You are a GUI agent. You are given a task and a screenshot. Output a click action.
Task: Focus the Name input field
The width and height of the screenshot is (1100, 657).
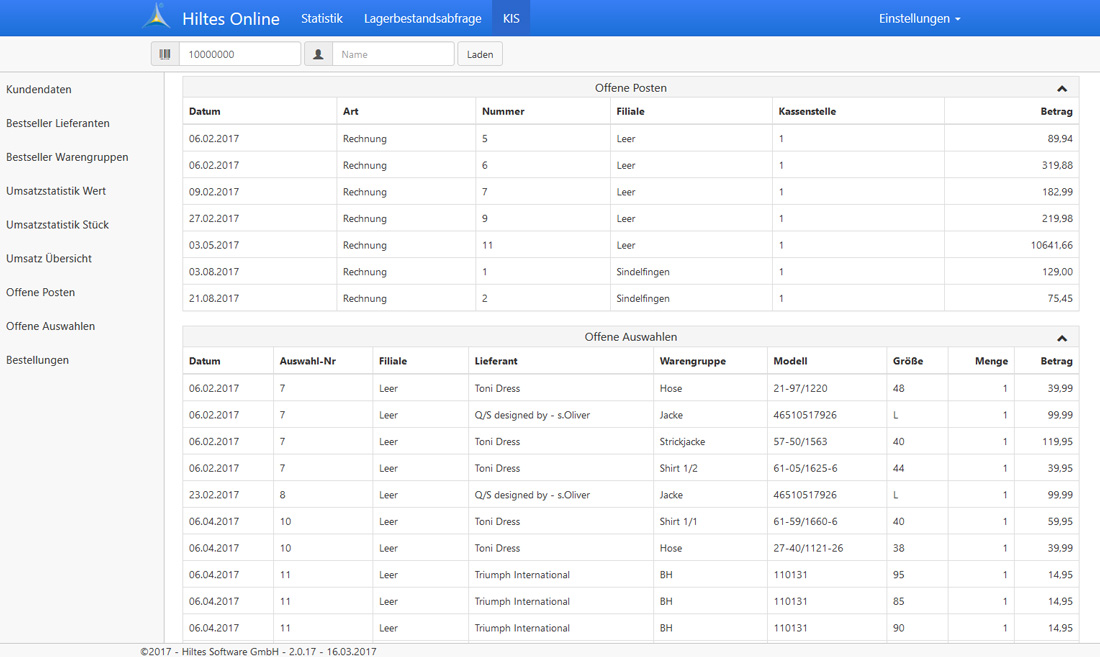(x=393, y=54)
